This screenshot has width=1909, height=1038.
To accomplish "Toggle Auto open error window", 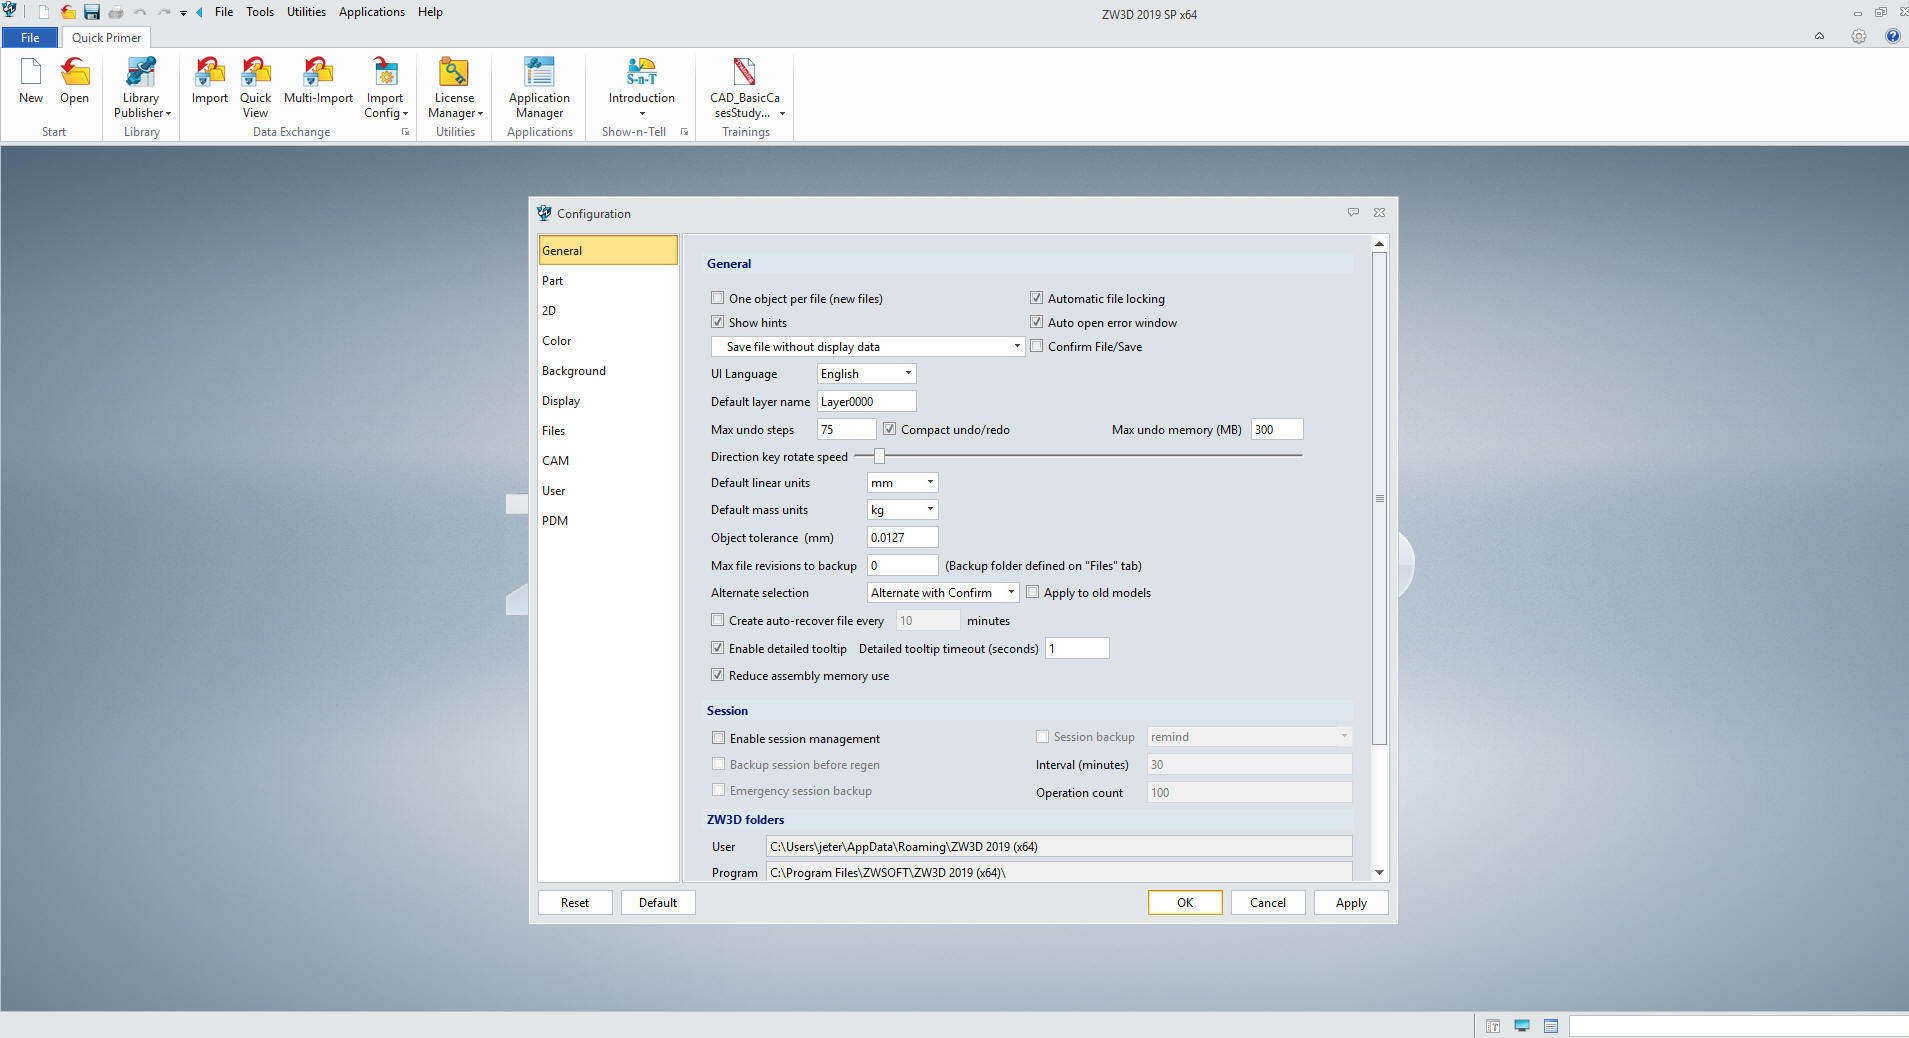I will 1036,322.
